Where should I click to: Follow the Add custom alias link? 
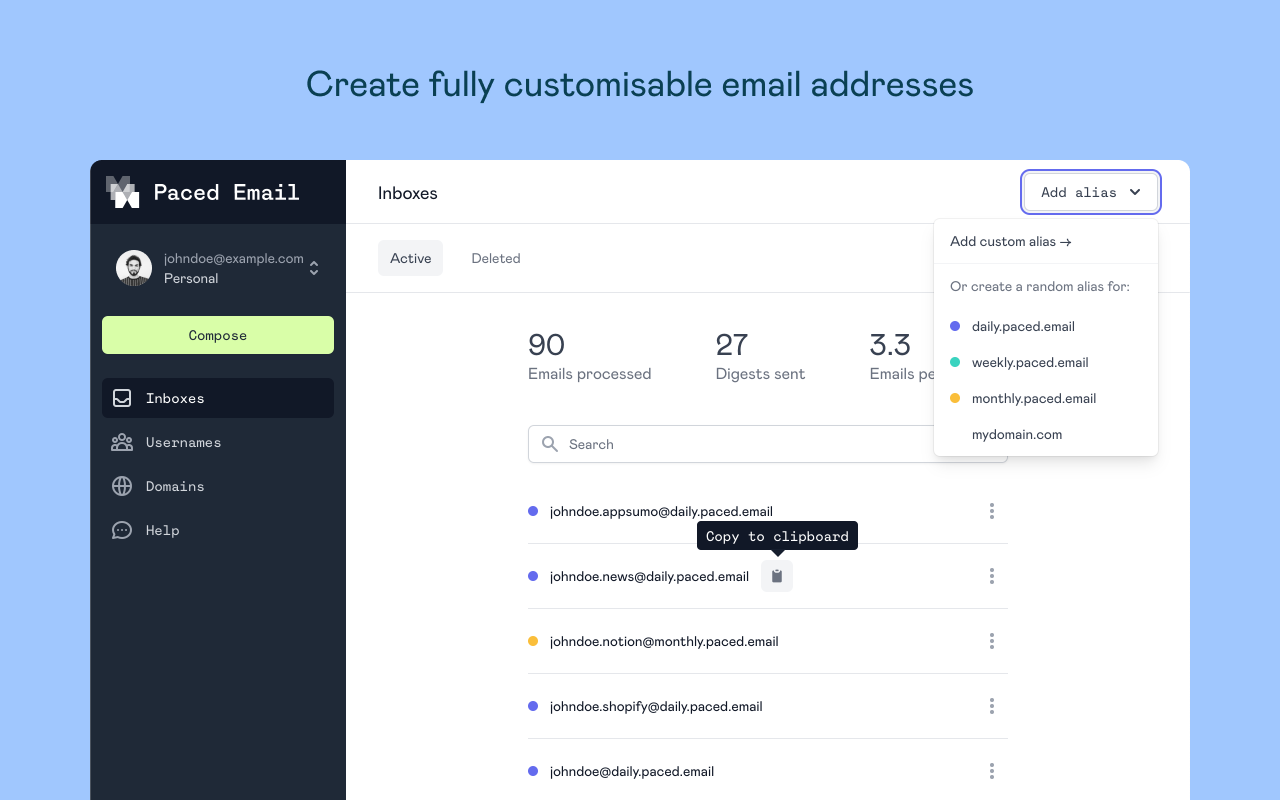click(1010, 241)
